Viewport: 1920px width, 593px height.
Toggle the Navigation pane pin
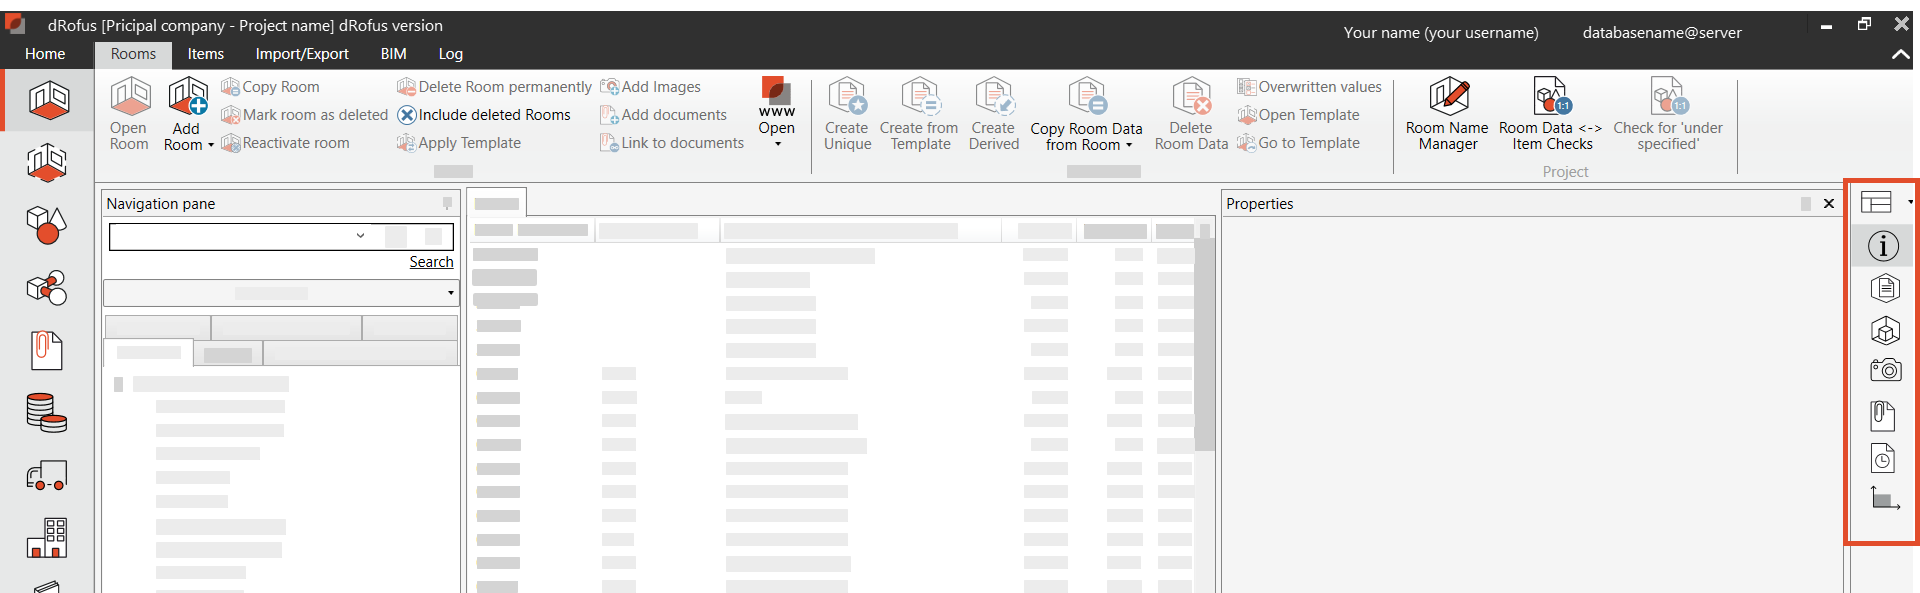(x=447, y=204)
